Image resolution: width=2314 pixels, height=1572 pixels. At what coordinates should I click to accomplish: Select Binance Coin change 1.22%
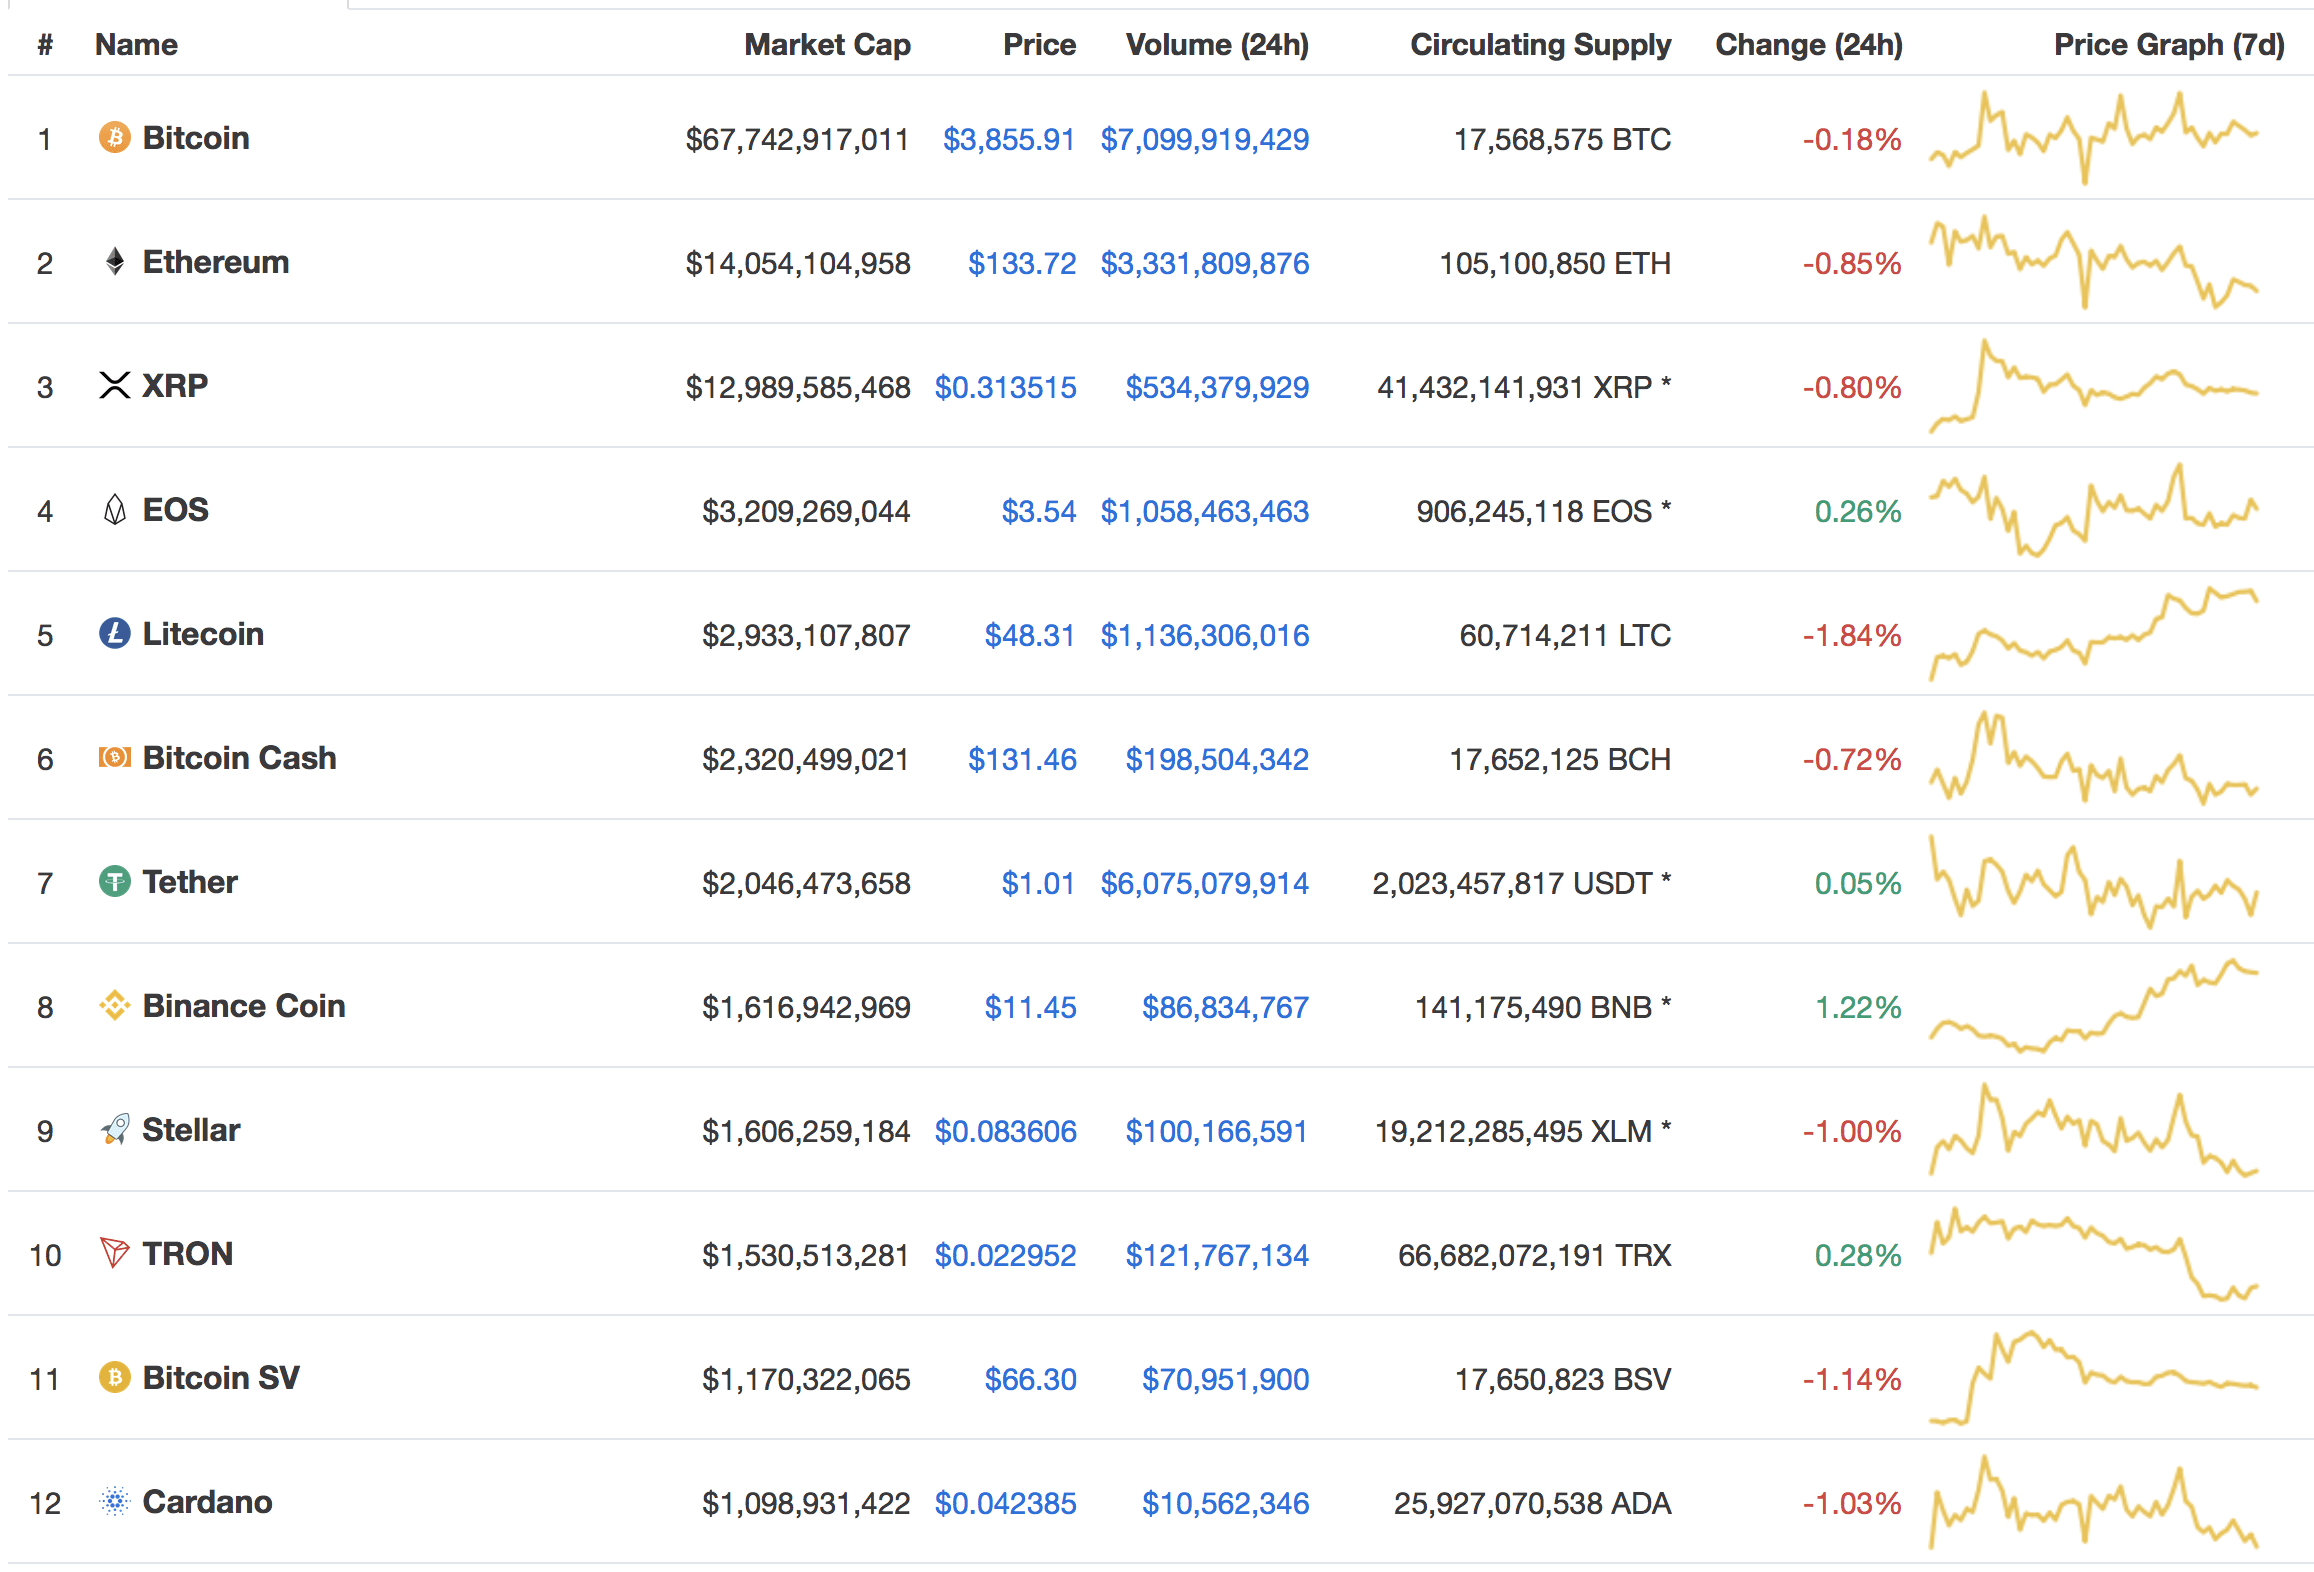coord(1858,1007)
